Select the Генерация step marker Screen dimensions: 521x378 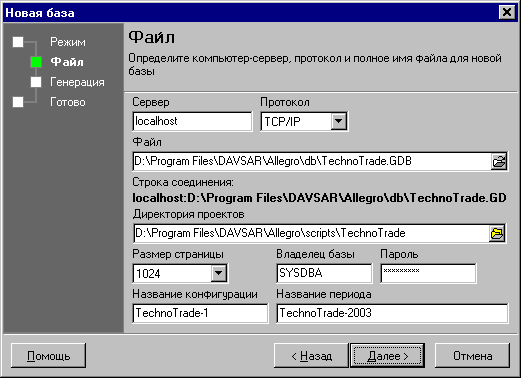(36, 82)
